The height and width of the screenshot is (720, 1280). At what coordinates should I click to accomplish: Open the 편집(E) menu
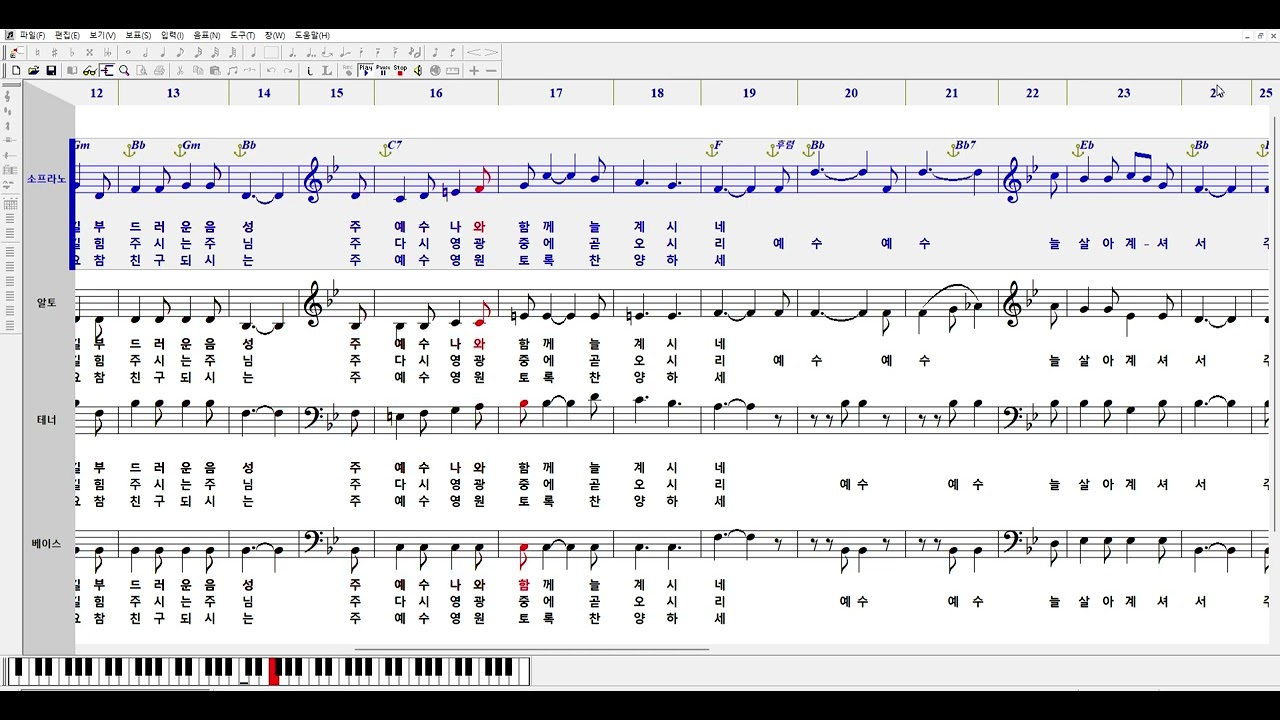[x=67, y=35]
